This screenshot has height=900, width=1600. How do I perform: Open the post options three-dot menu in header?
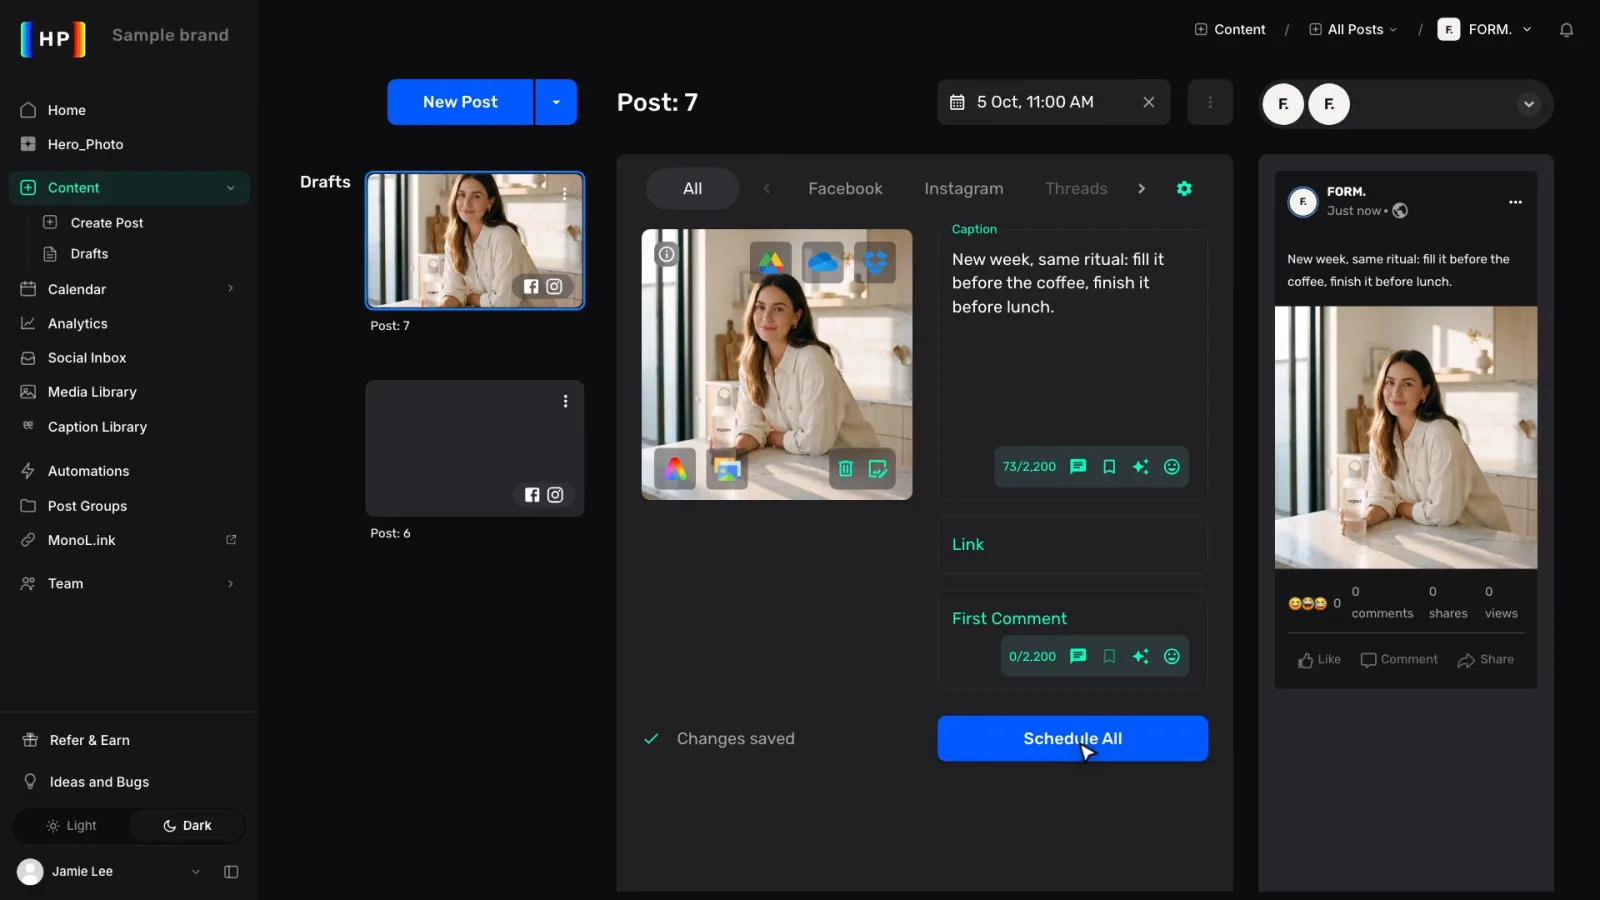(1210, 102)
